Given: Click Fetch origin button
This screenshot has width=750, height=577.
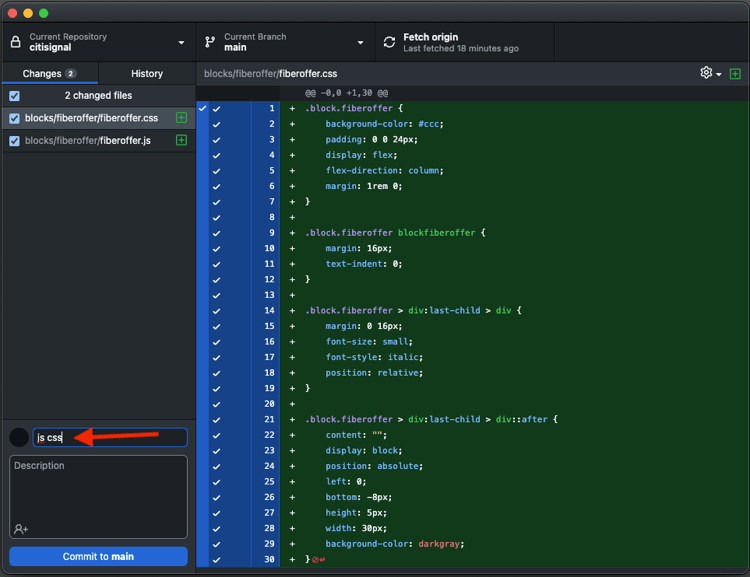Looking at the screenshot, I should pyautogui.click(x=464, y=42).
